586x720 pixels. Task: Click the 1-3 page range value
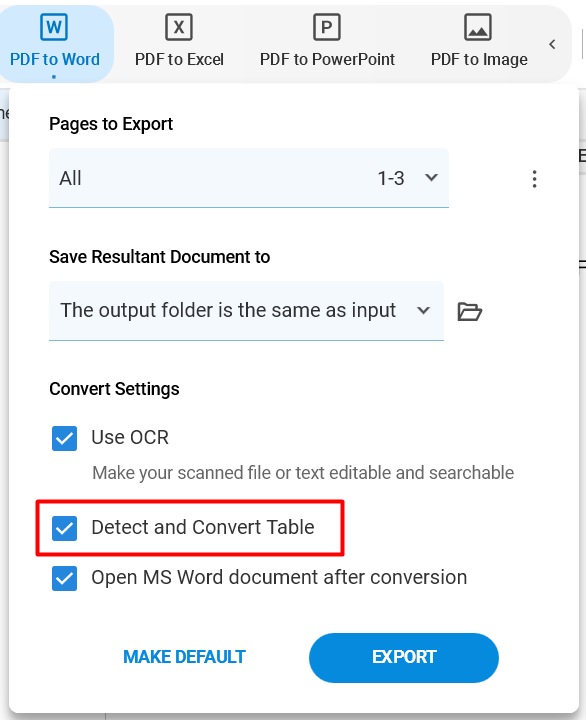391,178
